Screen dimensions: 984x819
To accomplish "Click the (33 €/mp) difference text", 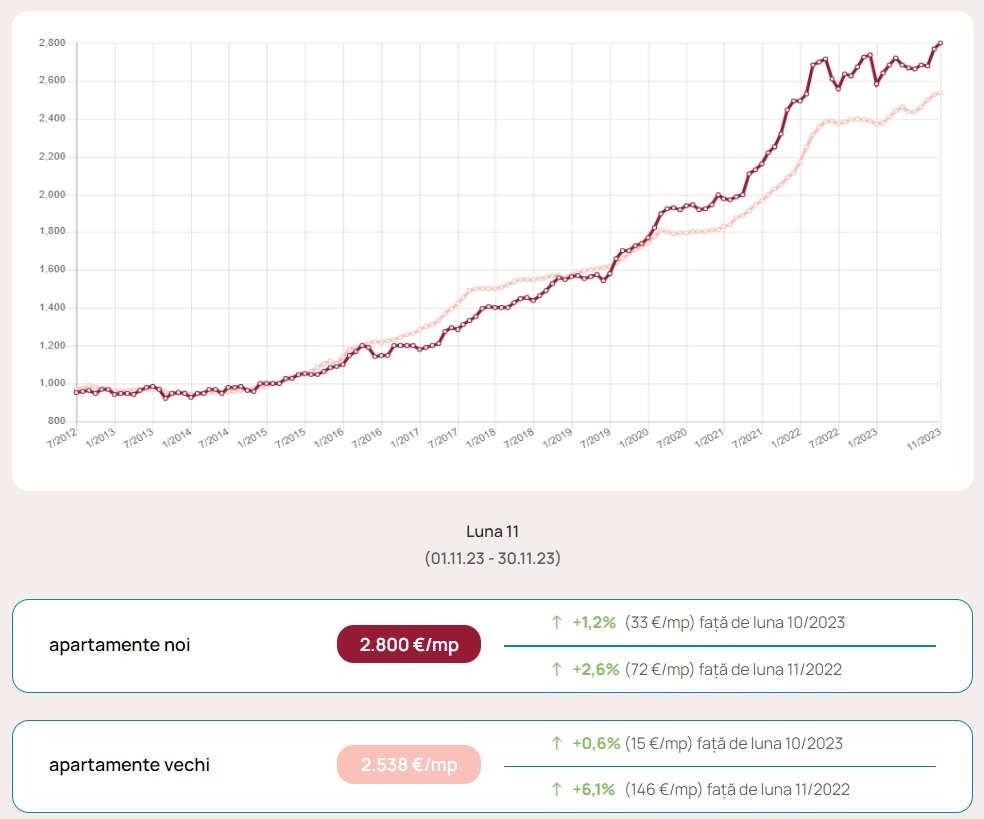I will coord(658,622).
